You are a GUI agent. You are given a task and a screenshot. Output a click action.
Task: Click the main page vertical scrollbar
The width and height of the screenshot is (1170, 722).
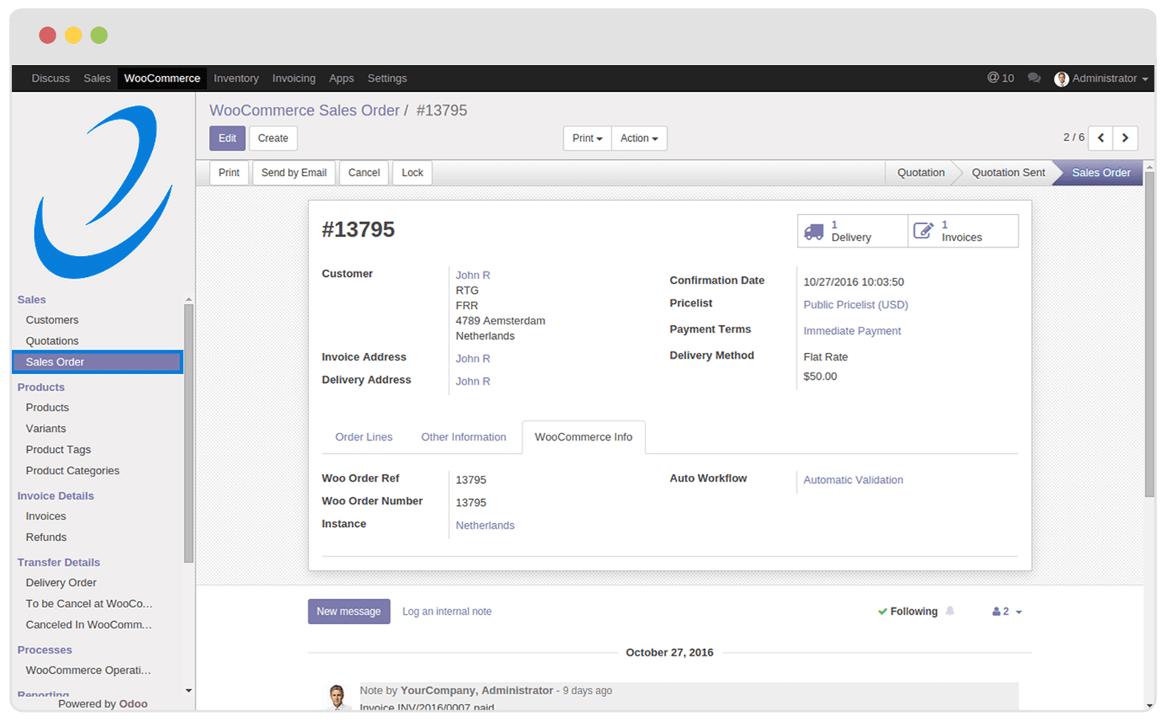[x=1149, y=333]
